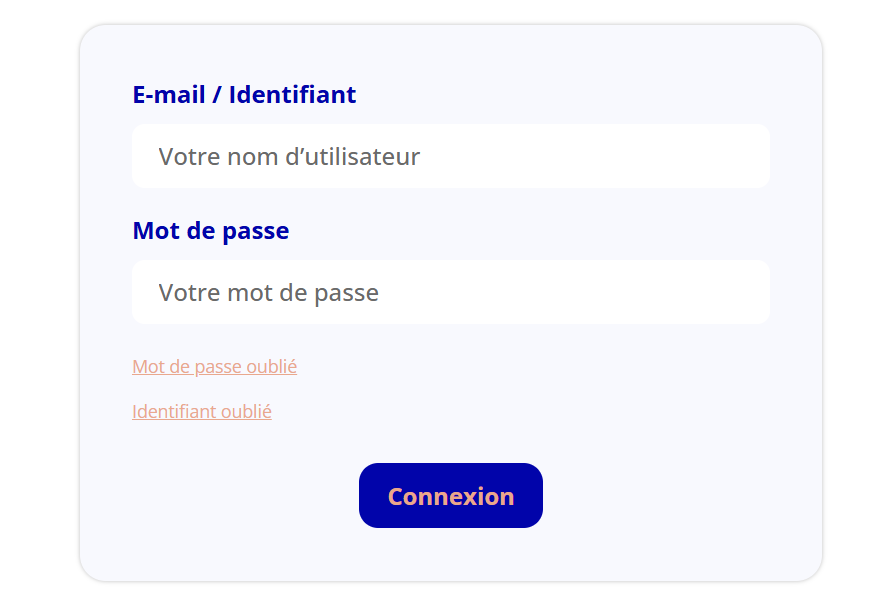This screenshot has width=881, height=611.
Task: Select the "Votre nom d'utilisateur" placeholder field
Action: pyautogui.click(x=450, y=156)
